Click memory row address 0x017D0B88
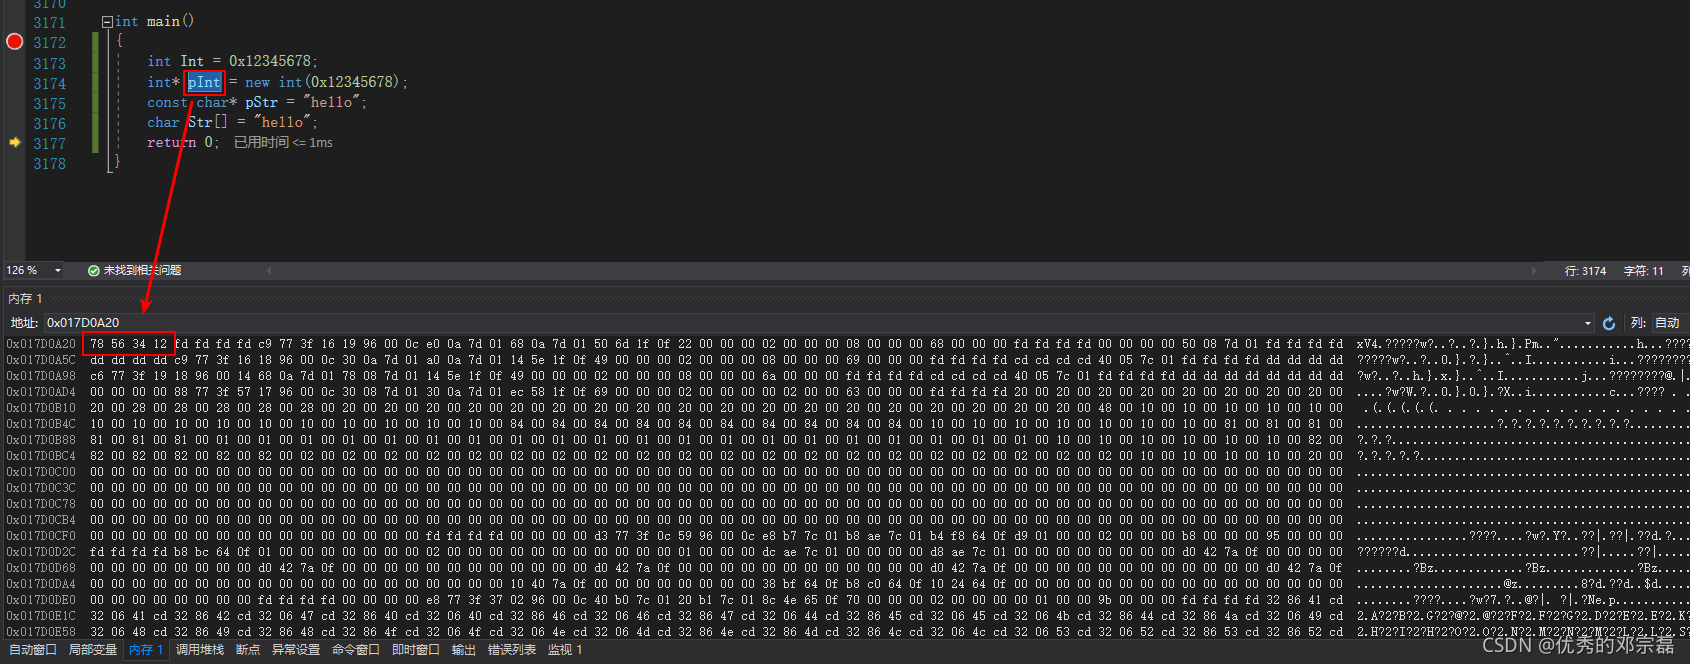The height and width of the screenshot is (664, 1690). click(x=41, y=440)
